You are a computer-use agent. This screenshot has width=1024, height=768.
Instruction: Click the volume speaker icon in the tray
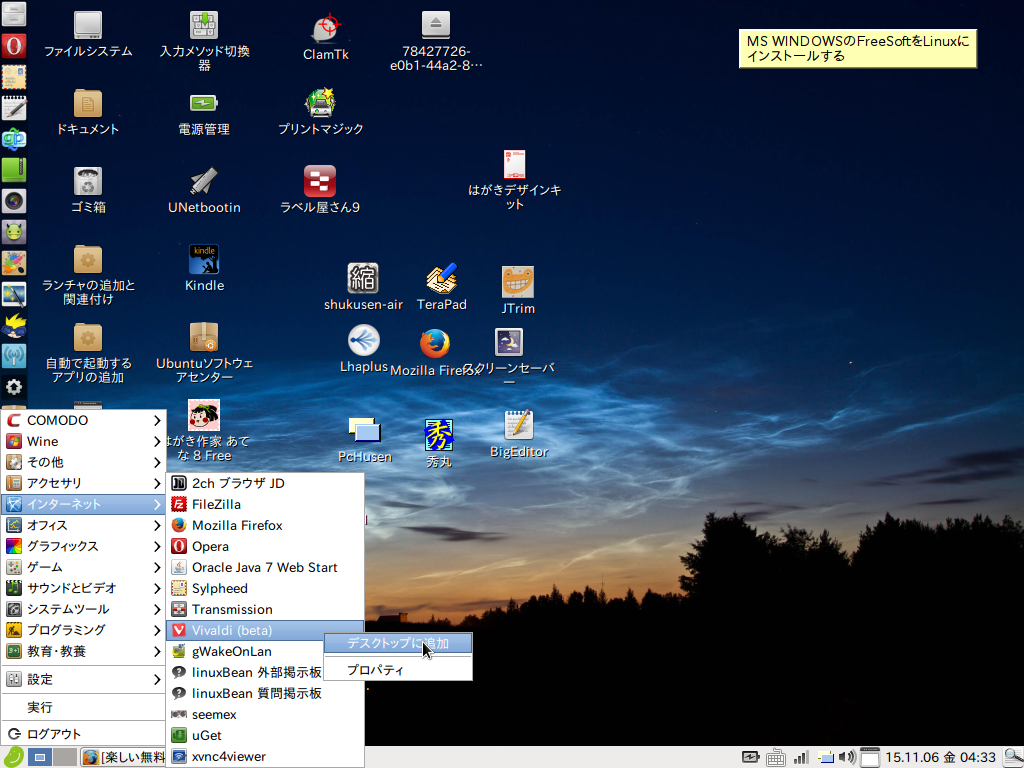coord(846,758)
